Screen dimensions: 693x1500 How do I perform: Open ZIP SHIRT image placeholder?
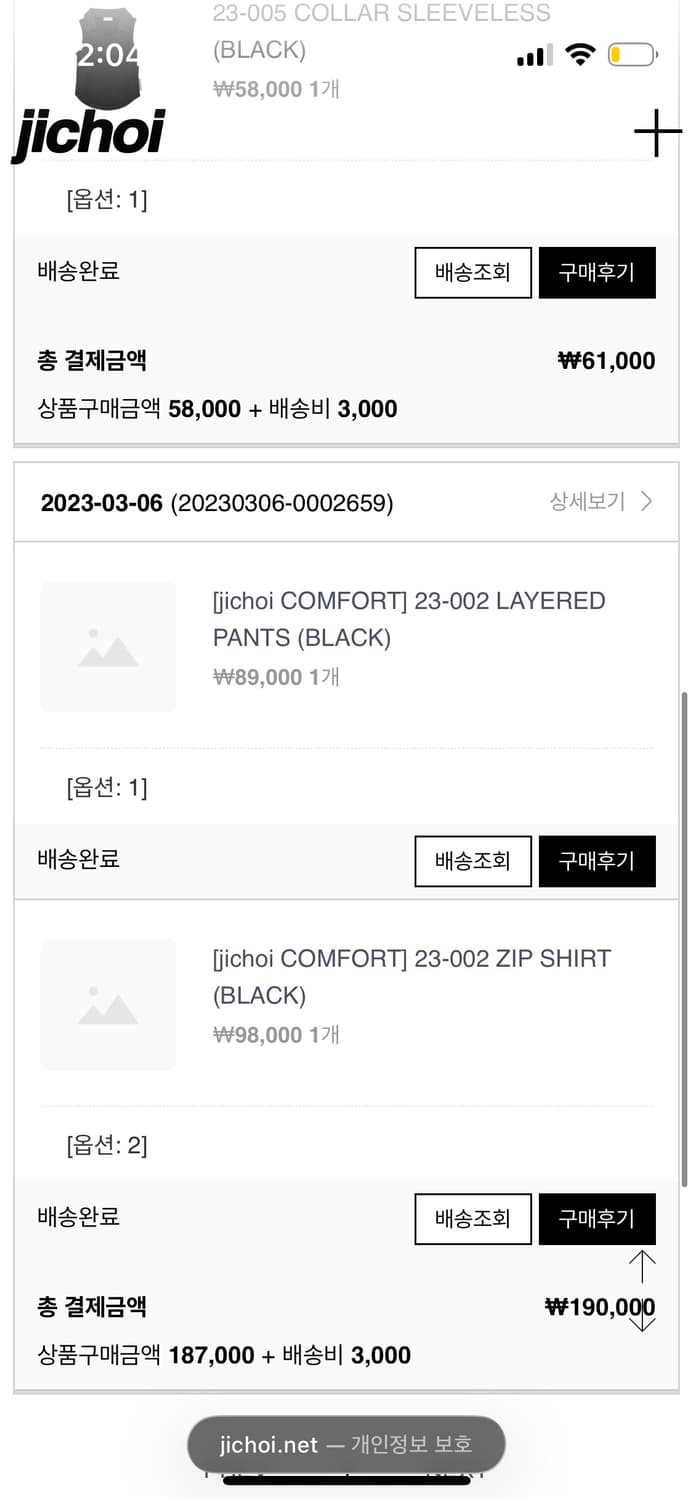click(x=107, y=1004)
